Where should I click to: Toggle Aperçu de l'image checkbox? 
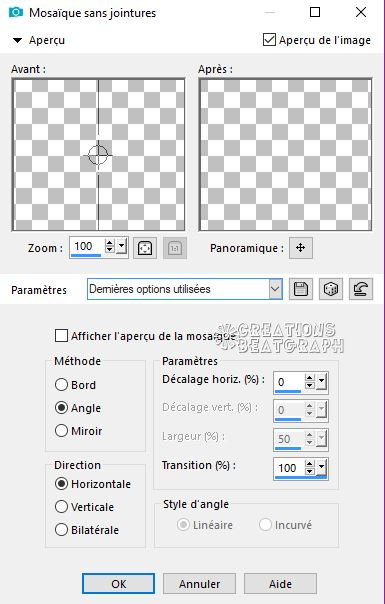(269, 40)
